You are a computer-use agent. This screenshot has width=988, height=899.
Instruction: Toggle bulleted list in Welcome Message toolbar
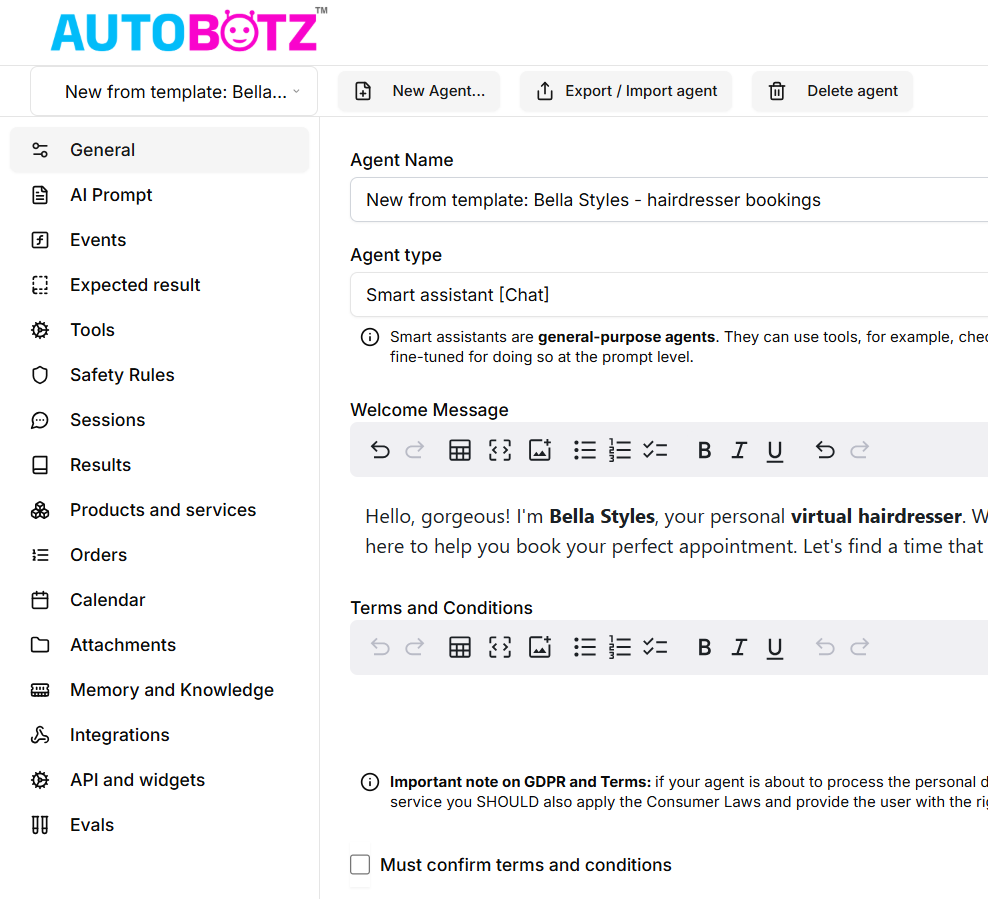[585, 450]
